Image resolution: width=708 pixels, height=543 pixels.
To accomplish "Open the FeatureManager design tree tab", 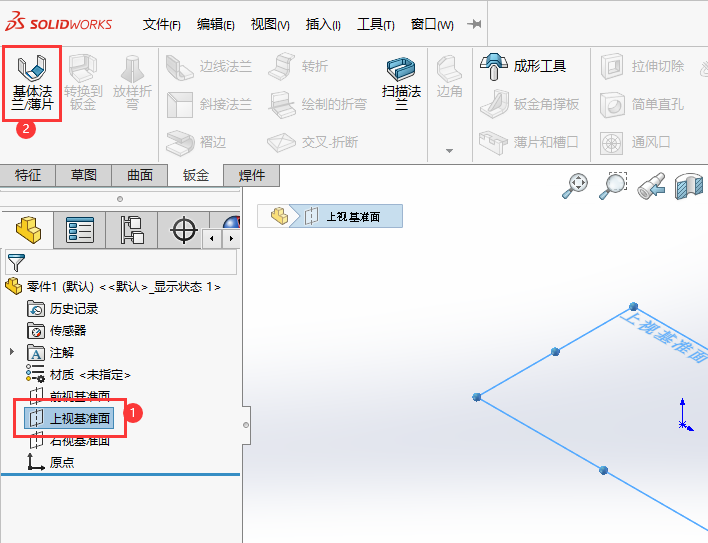I will (28, 230).
